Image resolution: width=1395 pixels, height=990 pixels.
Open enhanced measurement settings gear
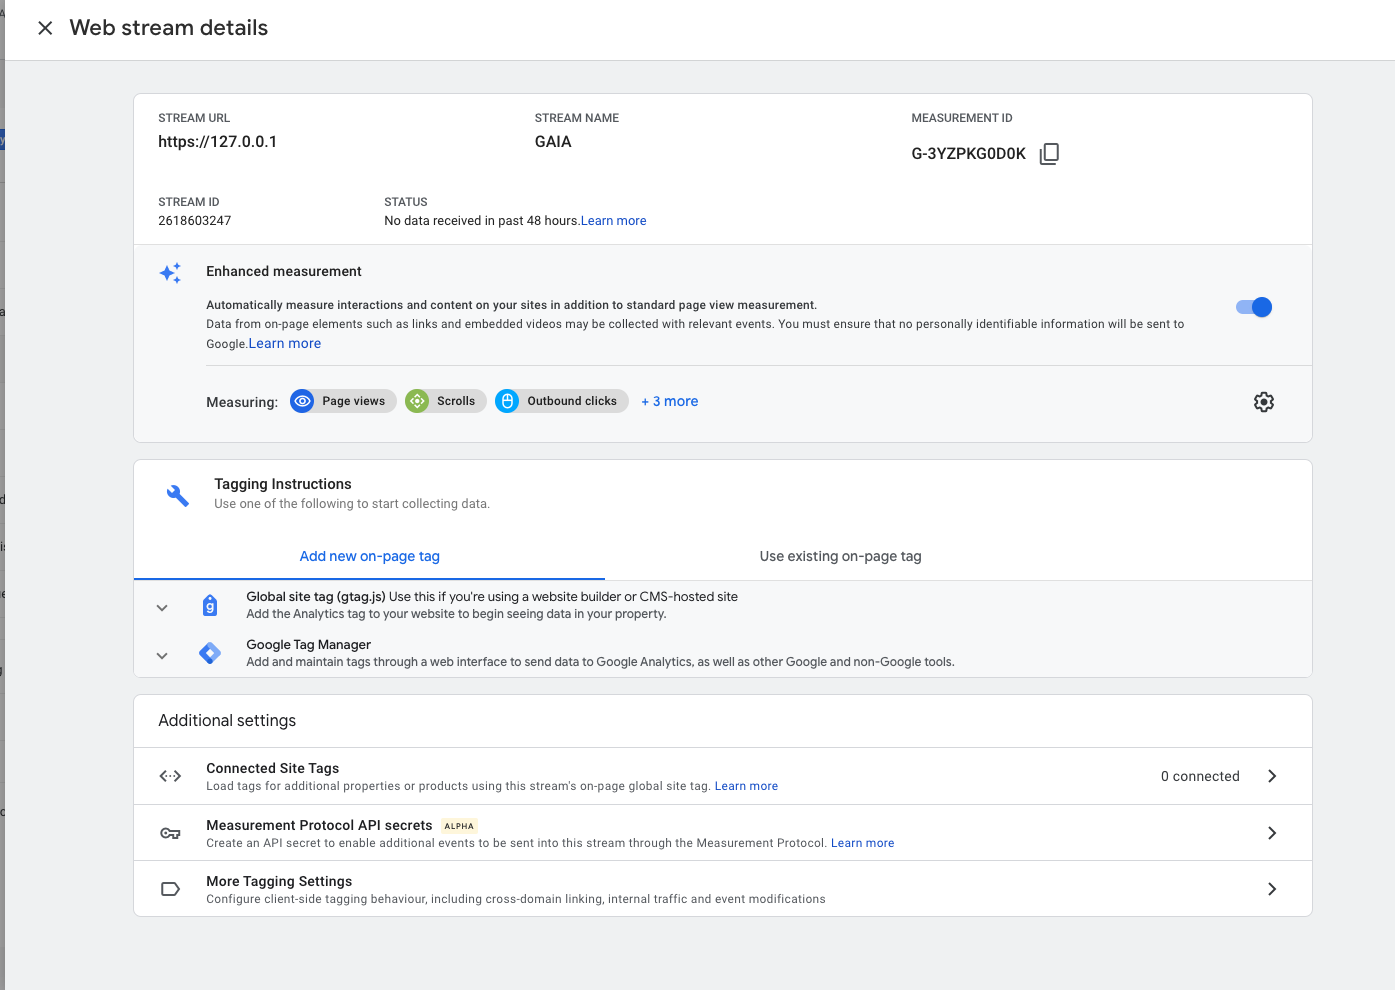(1264, 402)
